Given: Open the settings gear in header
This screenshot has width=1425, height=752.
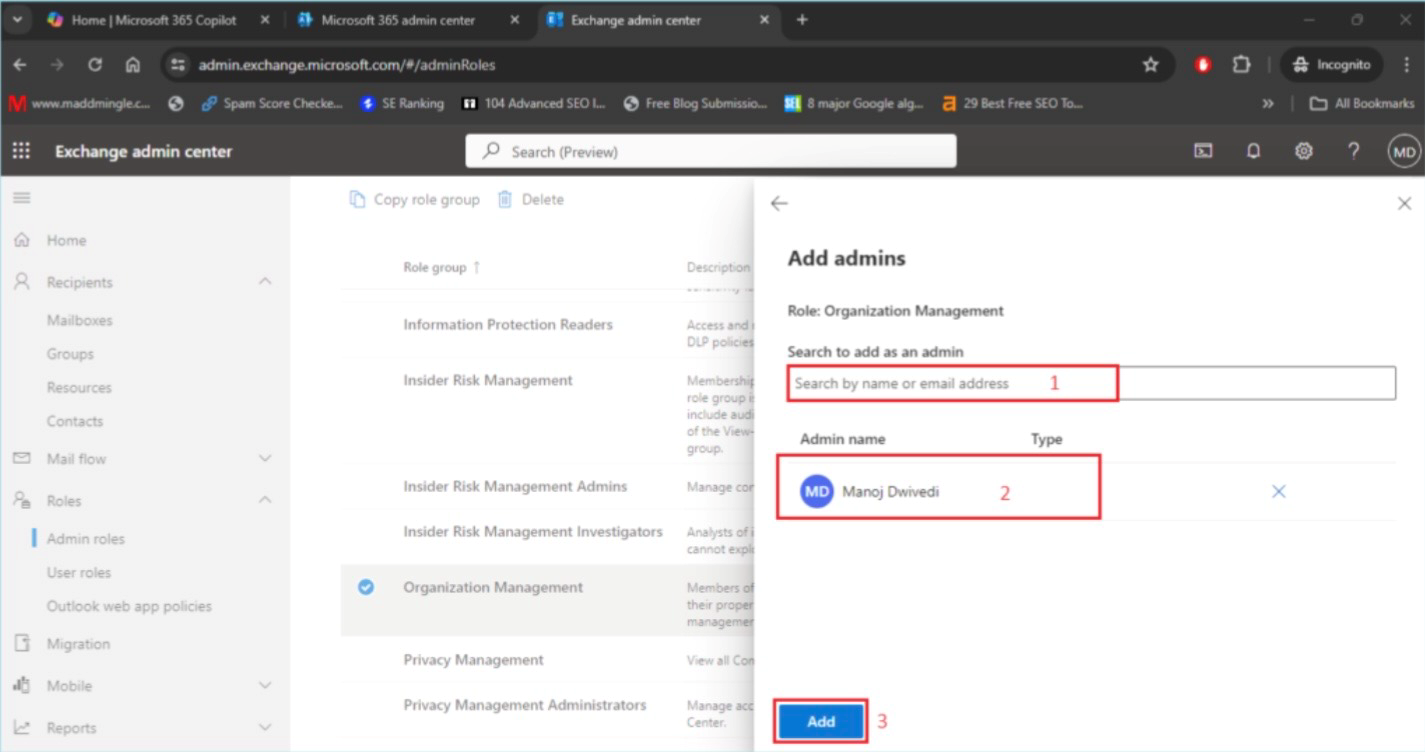Looking at the screenshot, I should tap(1303, 151).
